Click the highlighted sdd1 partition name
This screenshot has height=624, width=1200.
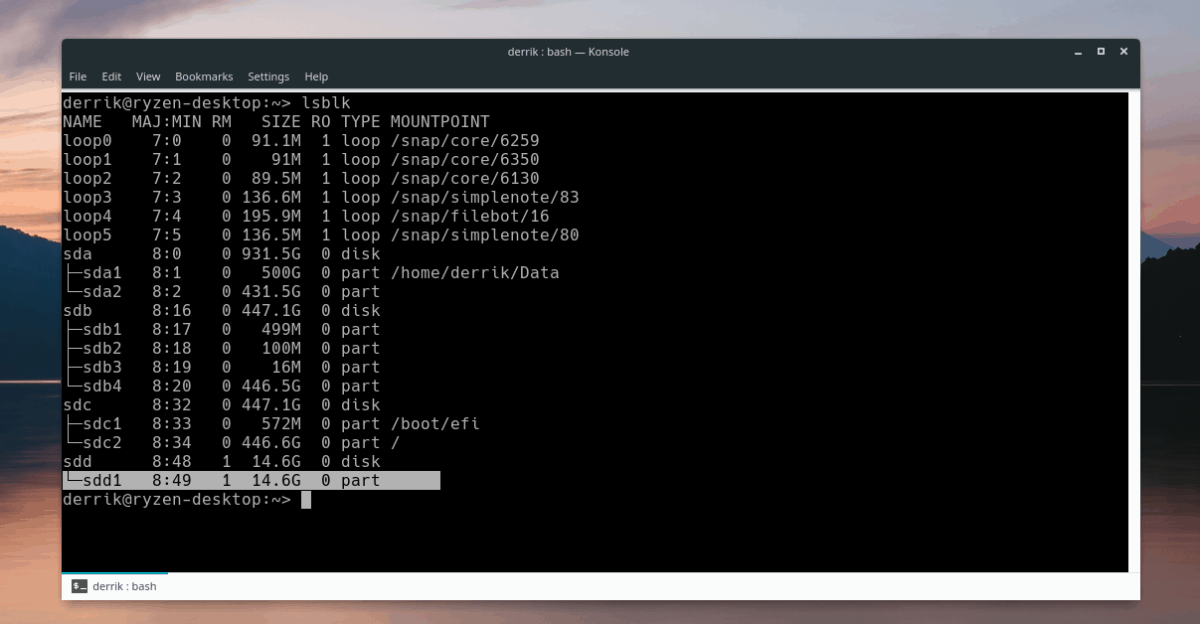tap(102, 480)
